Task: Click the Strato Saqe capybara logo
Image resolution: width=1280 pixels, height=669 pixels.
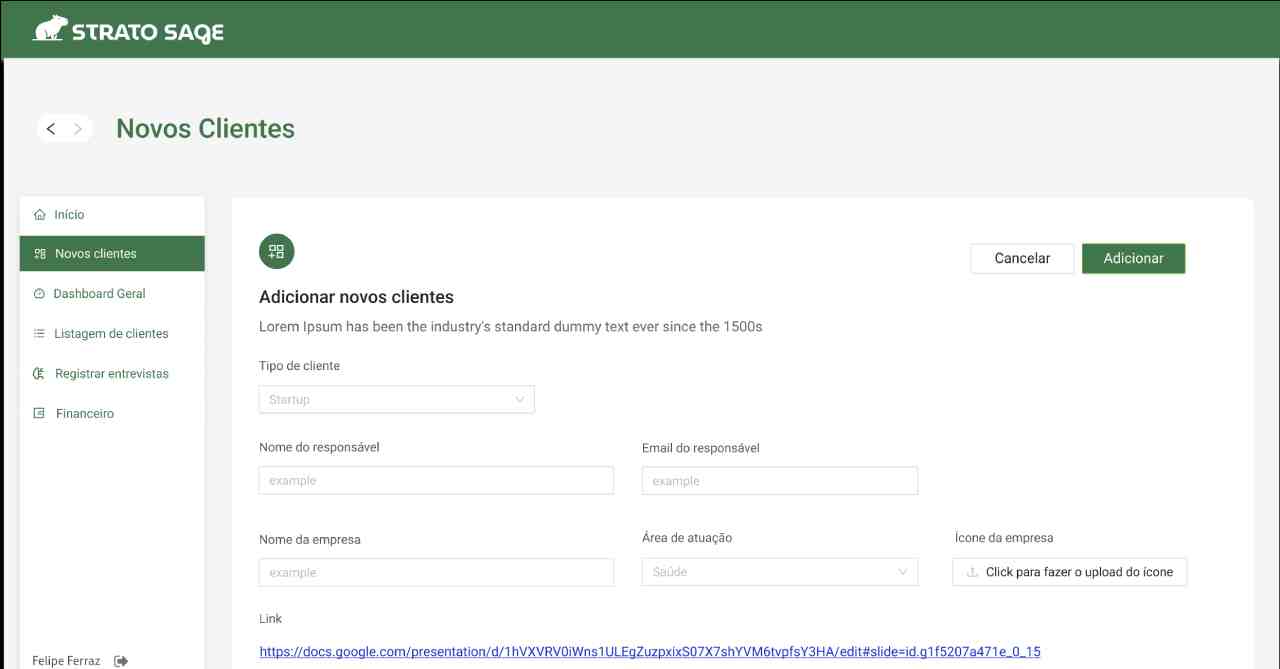Action: [49, 30]
